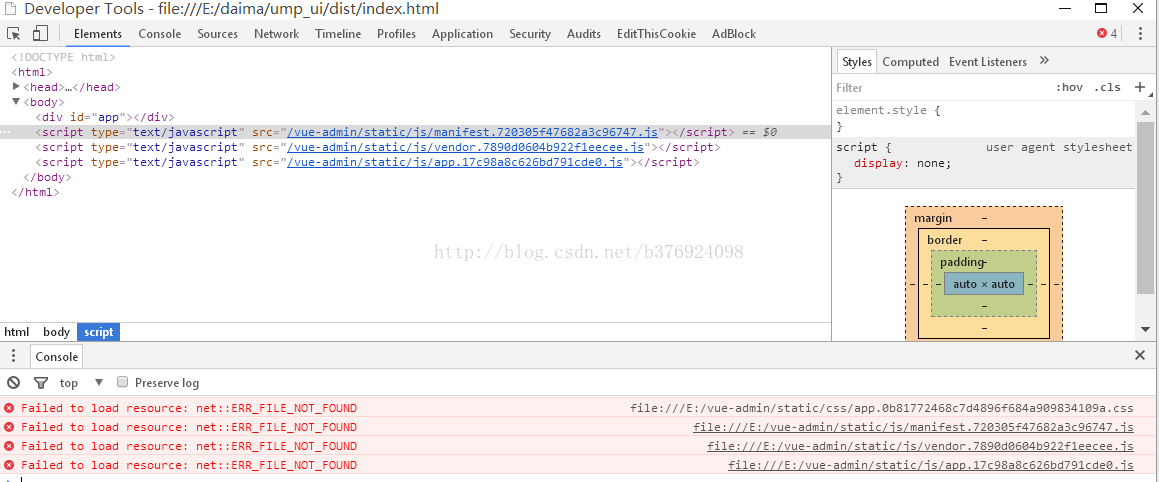Select html in the breadcrumb bar
Screen dimensions: 1159x482
coord(17,332)
